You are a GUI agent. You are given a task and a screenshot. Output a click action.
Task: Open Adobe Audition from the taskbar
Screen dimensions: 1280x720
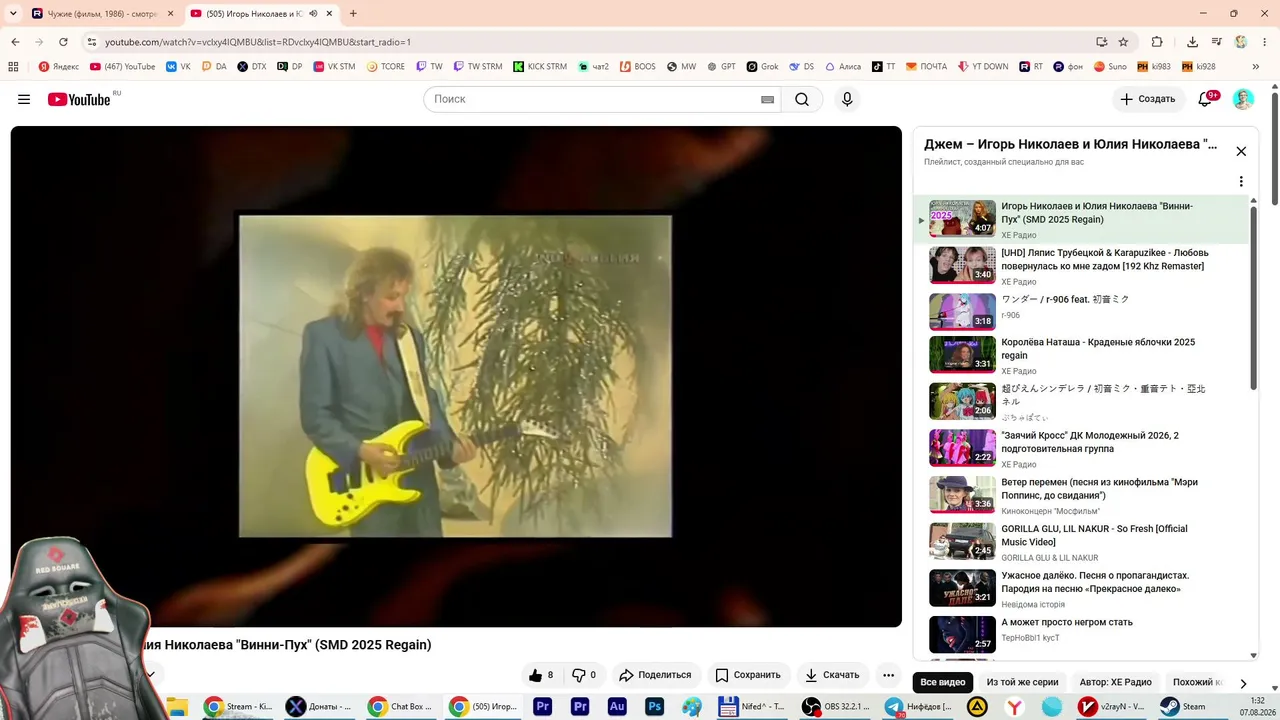pyautogui.click(x=617, y=706)
